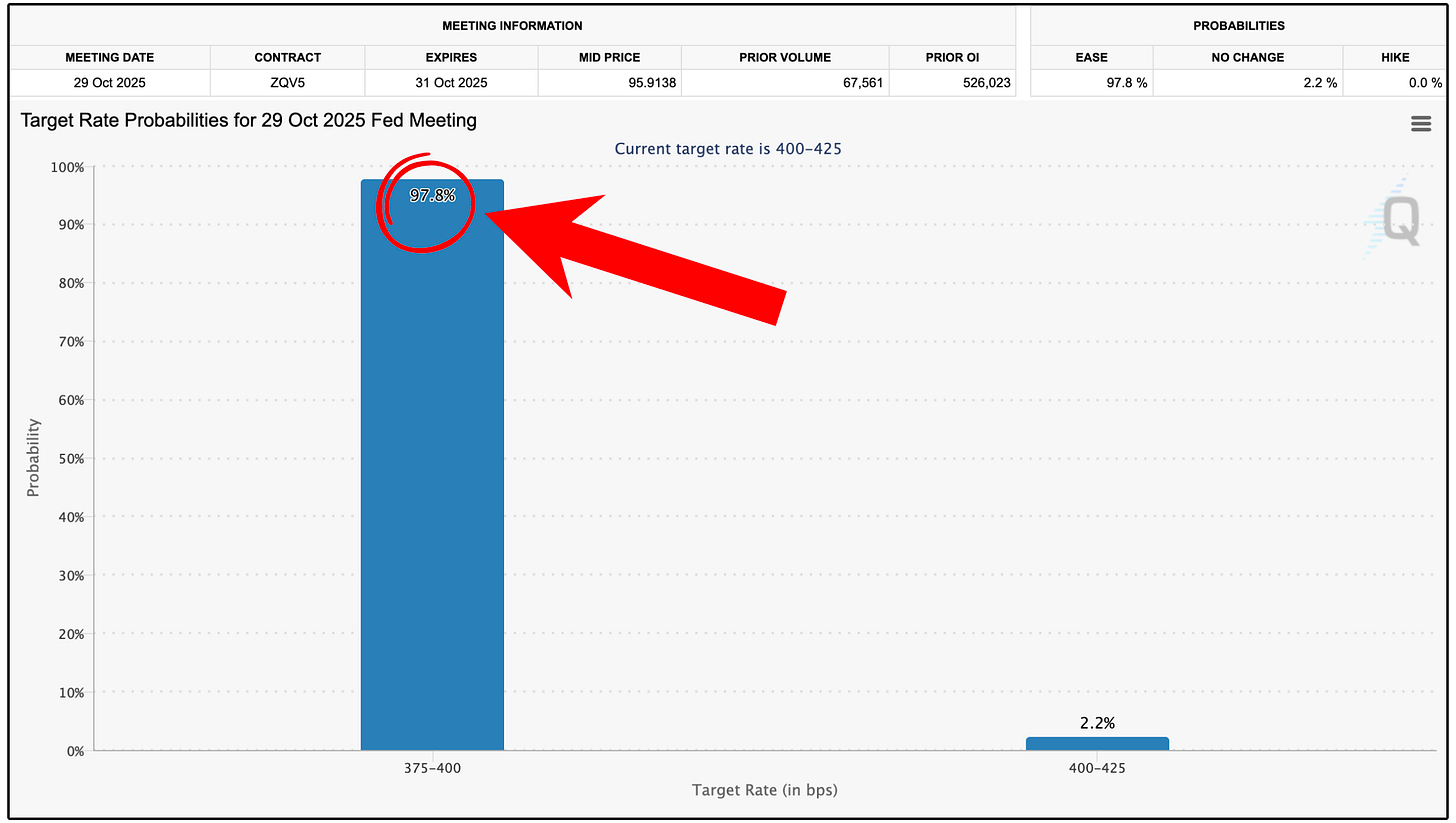Click the EXPIRES column header
Screen dimensions: 1456x823
click(x=451, y=57)
